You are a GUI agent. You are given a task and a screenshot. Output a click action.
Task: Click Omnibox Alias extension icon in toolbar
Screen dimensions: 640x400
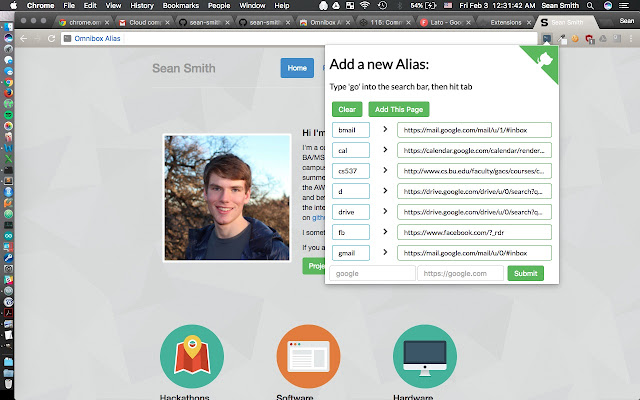click(547, 39)
